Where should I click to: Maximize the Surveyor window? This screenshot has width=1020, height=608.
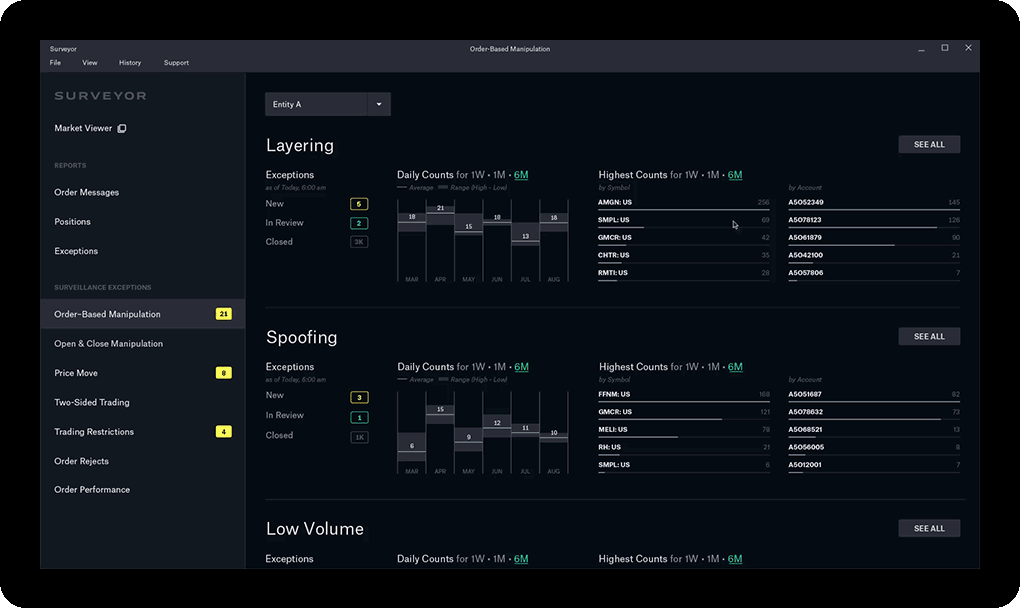(x=945, y=48)
